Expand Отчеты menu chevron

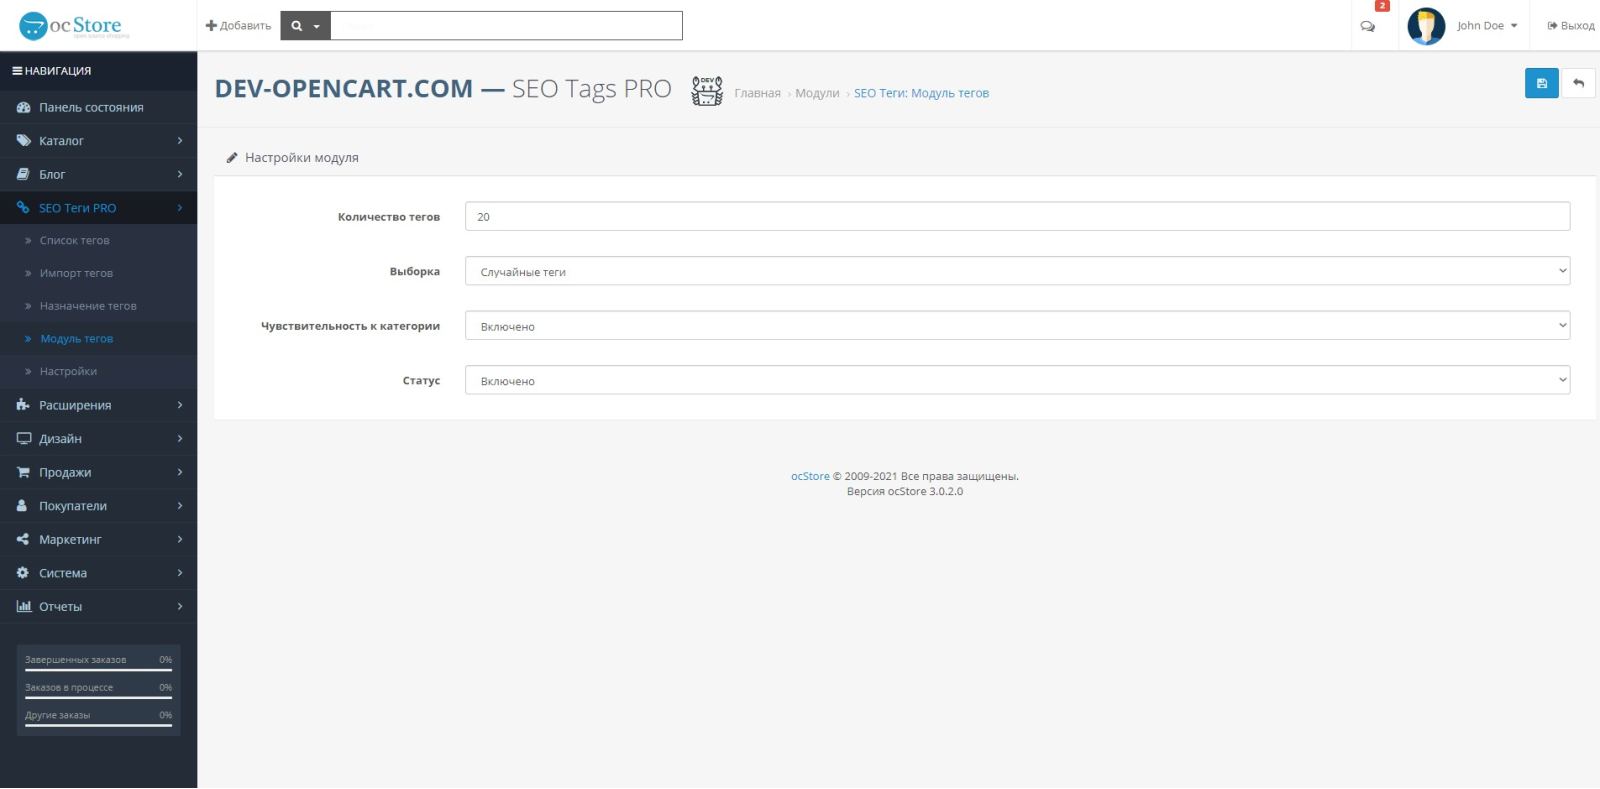(180, 606)
